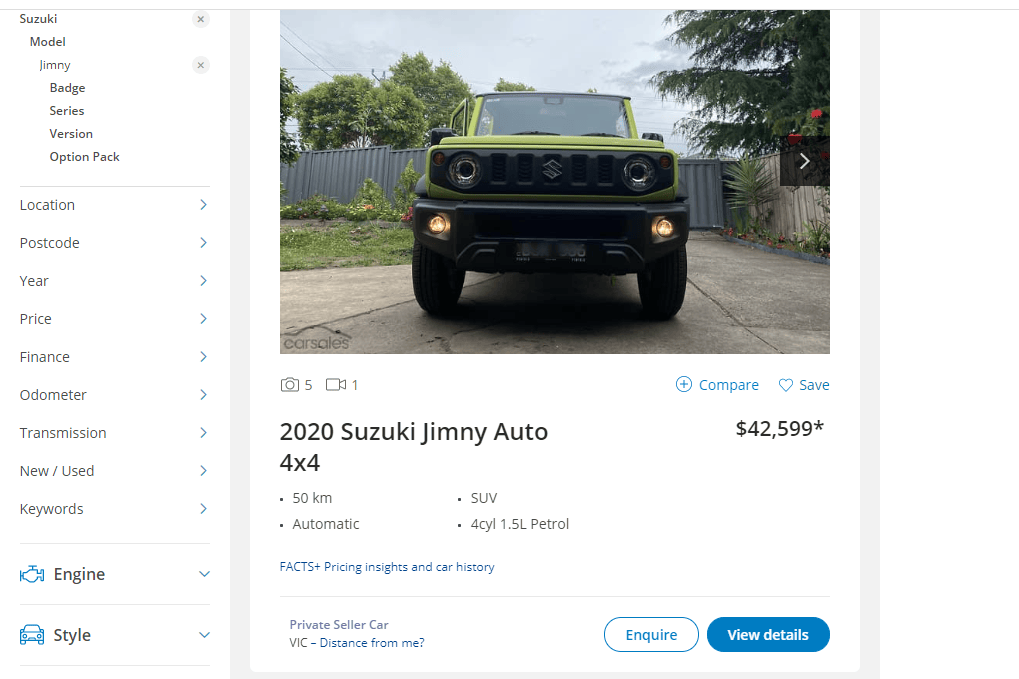Click the Engine section icon
This screenshot has width=1019, height=679.
tap(32, 574)
